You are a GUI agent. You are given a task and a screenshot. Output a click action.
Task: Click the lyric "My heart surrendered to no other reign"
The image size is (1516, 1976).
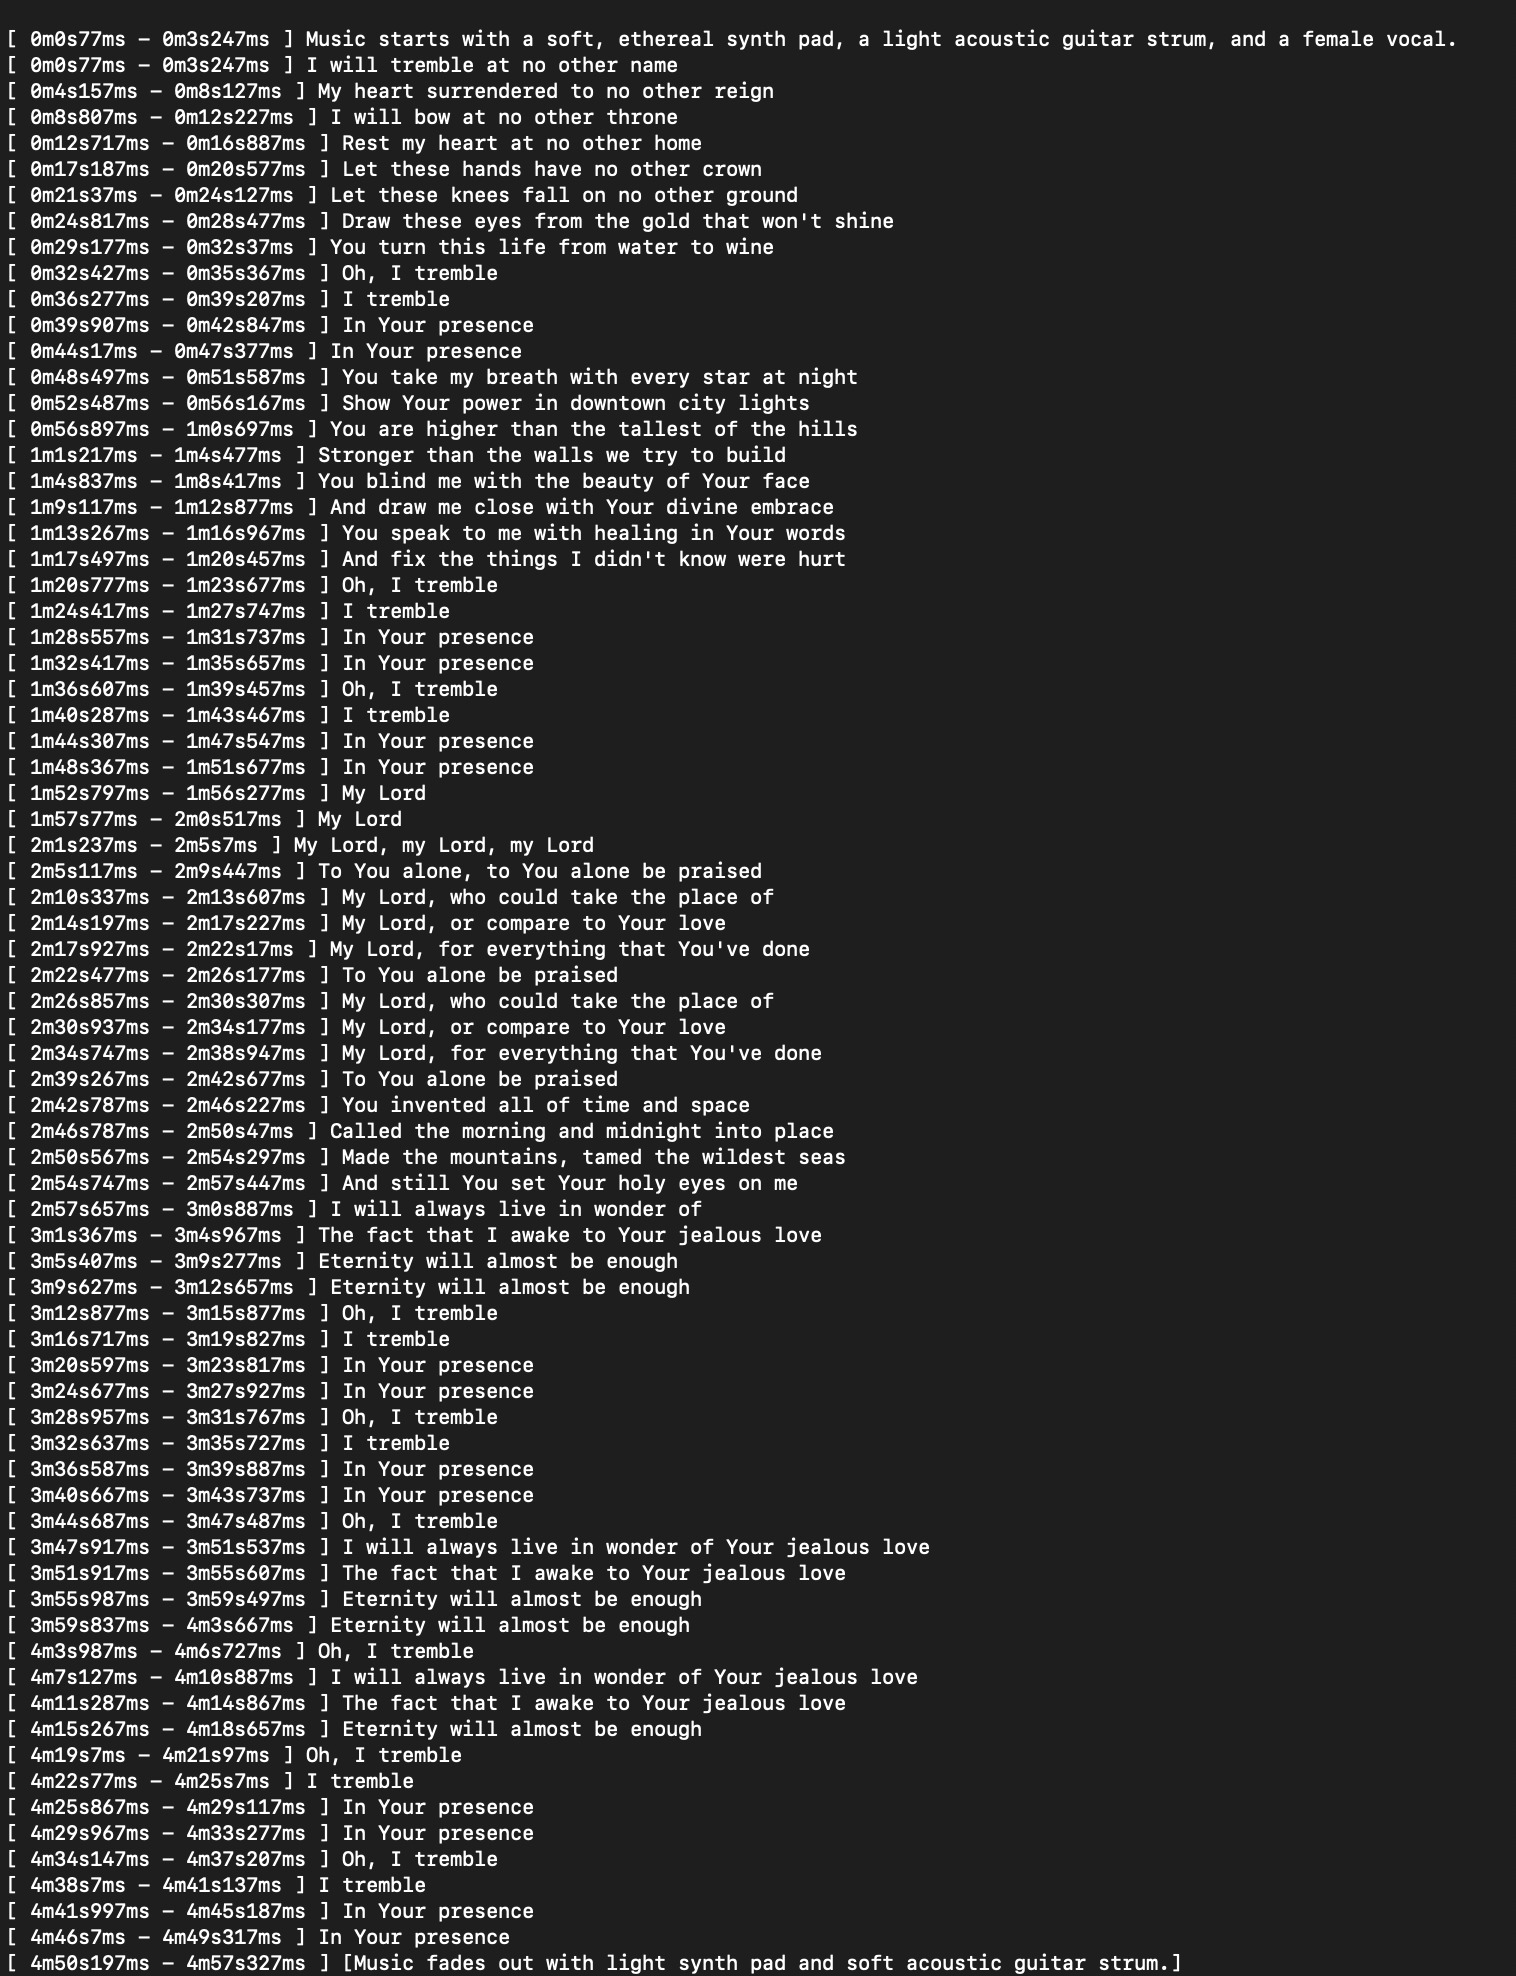pyautogui.click(x=545, y=91)
